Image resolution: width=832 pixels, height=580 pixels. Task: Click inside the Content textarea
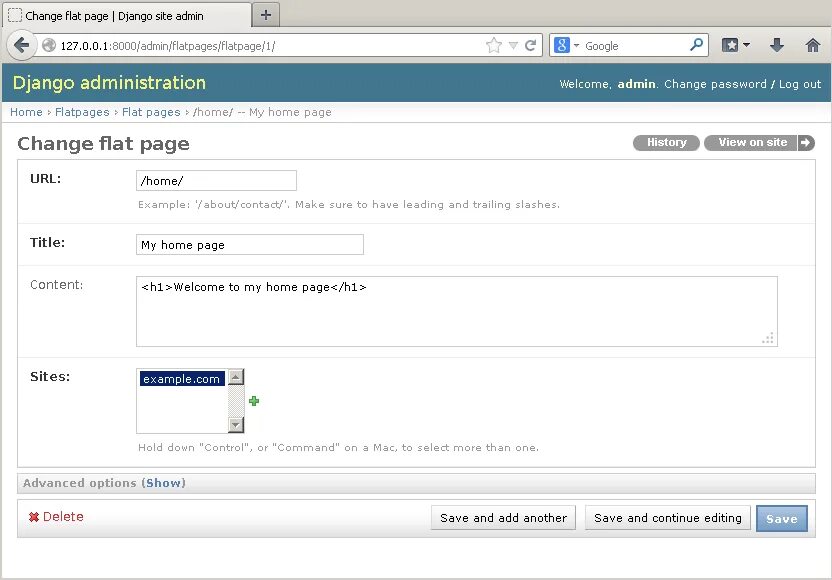(457, 311)
